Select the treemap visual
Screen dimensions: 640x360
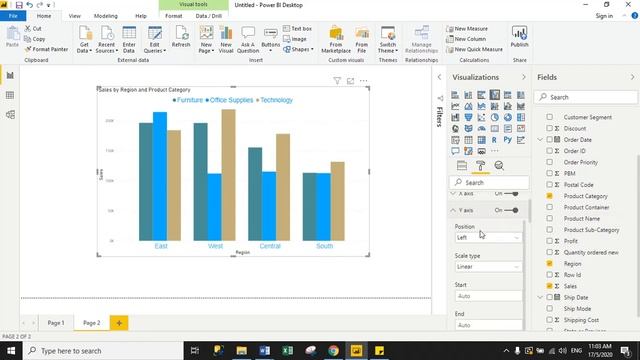[521, 118]
